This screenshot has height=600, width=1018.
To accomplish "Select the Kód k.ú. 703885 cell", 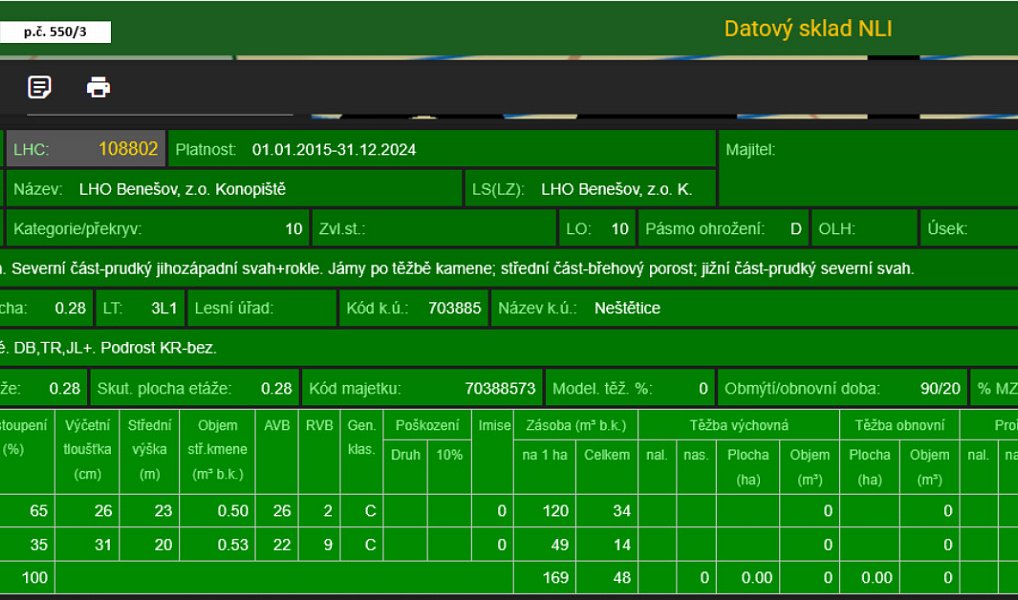I will pos(414,308).
